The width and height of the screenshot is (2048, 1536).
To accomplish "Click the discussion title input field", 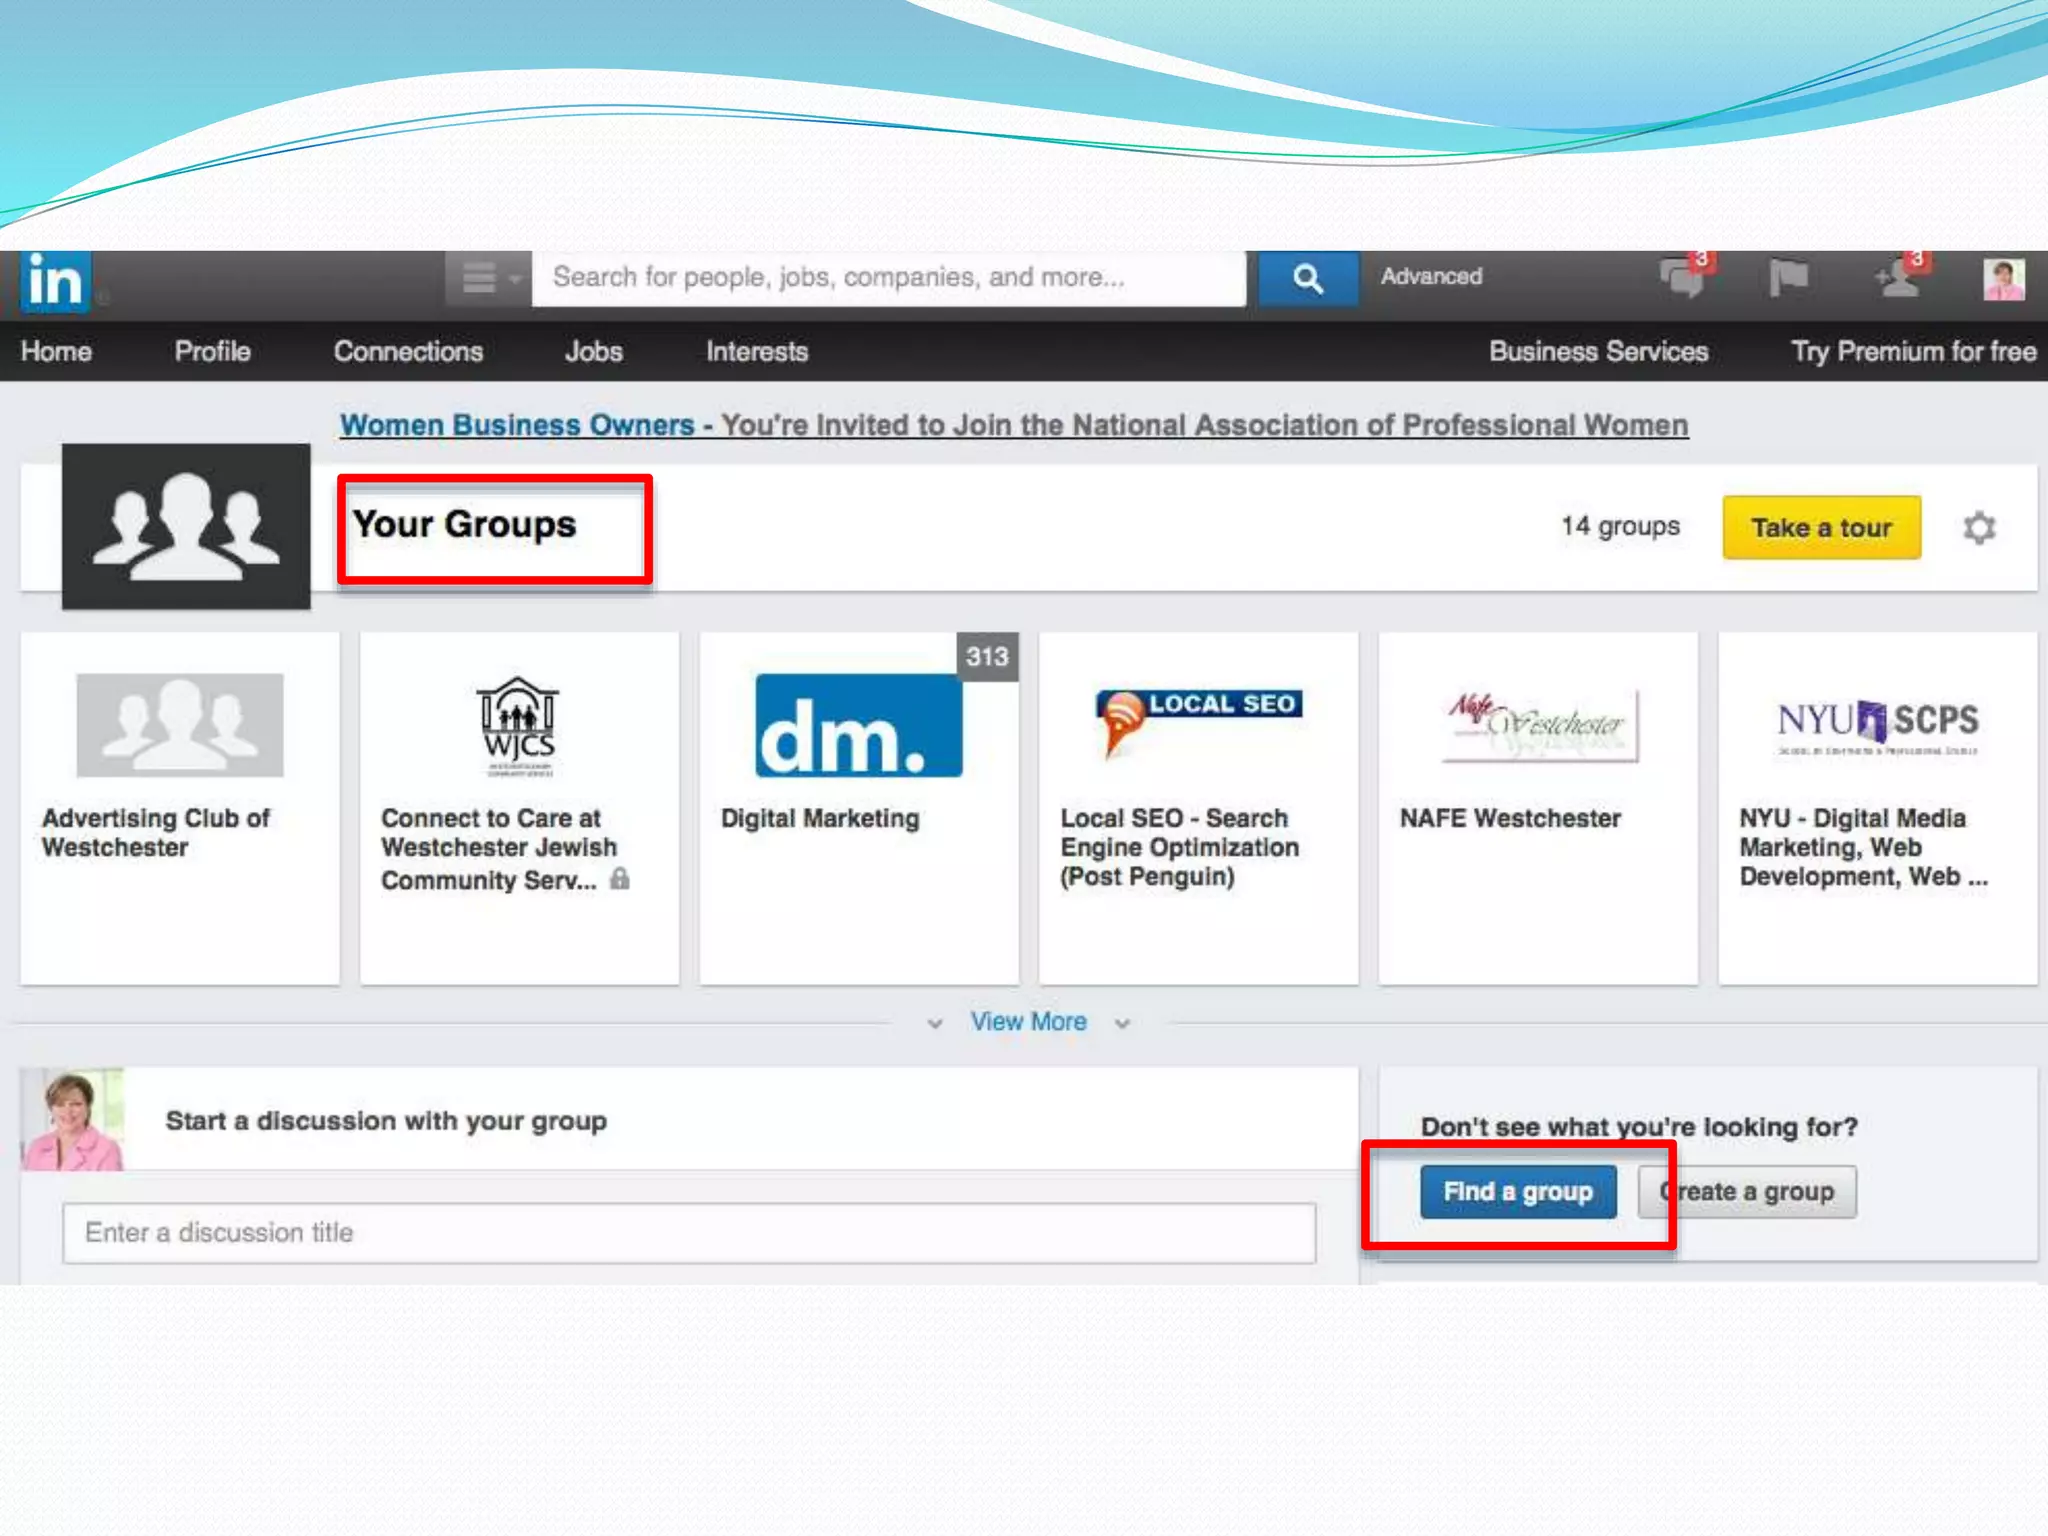I will tap(688, 1233).
